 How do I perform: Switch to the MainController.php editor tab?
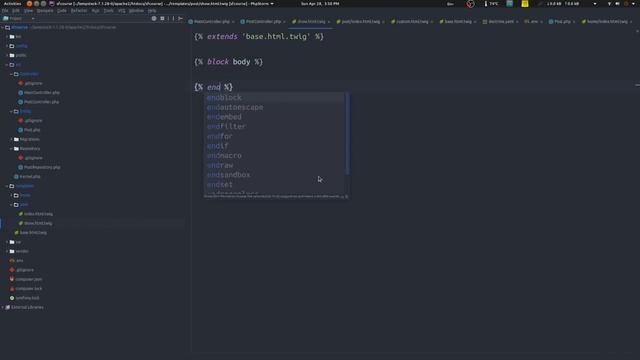tap(211, 22)
